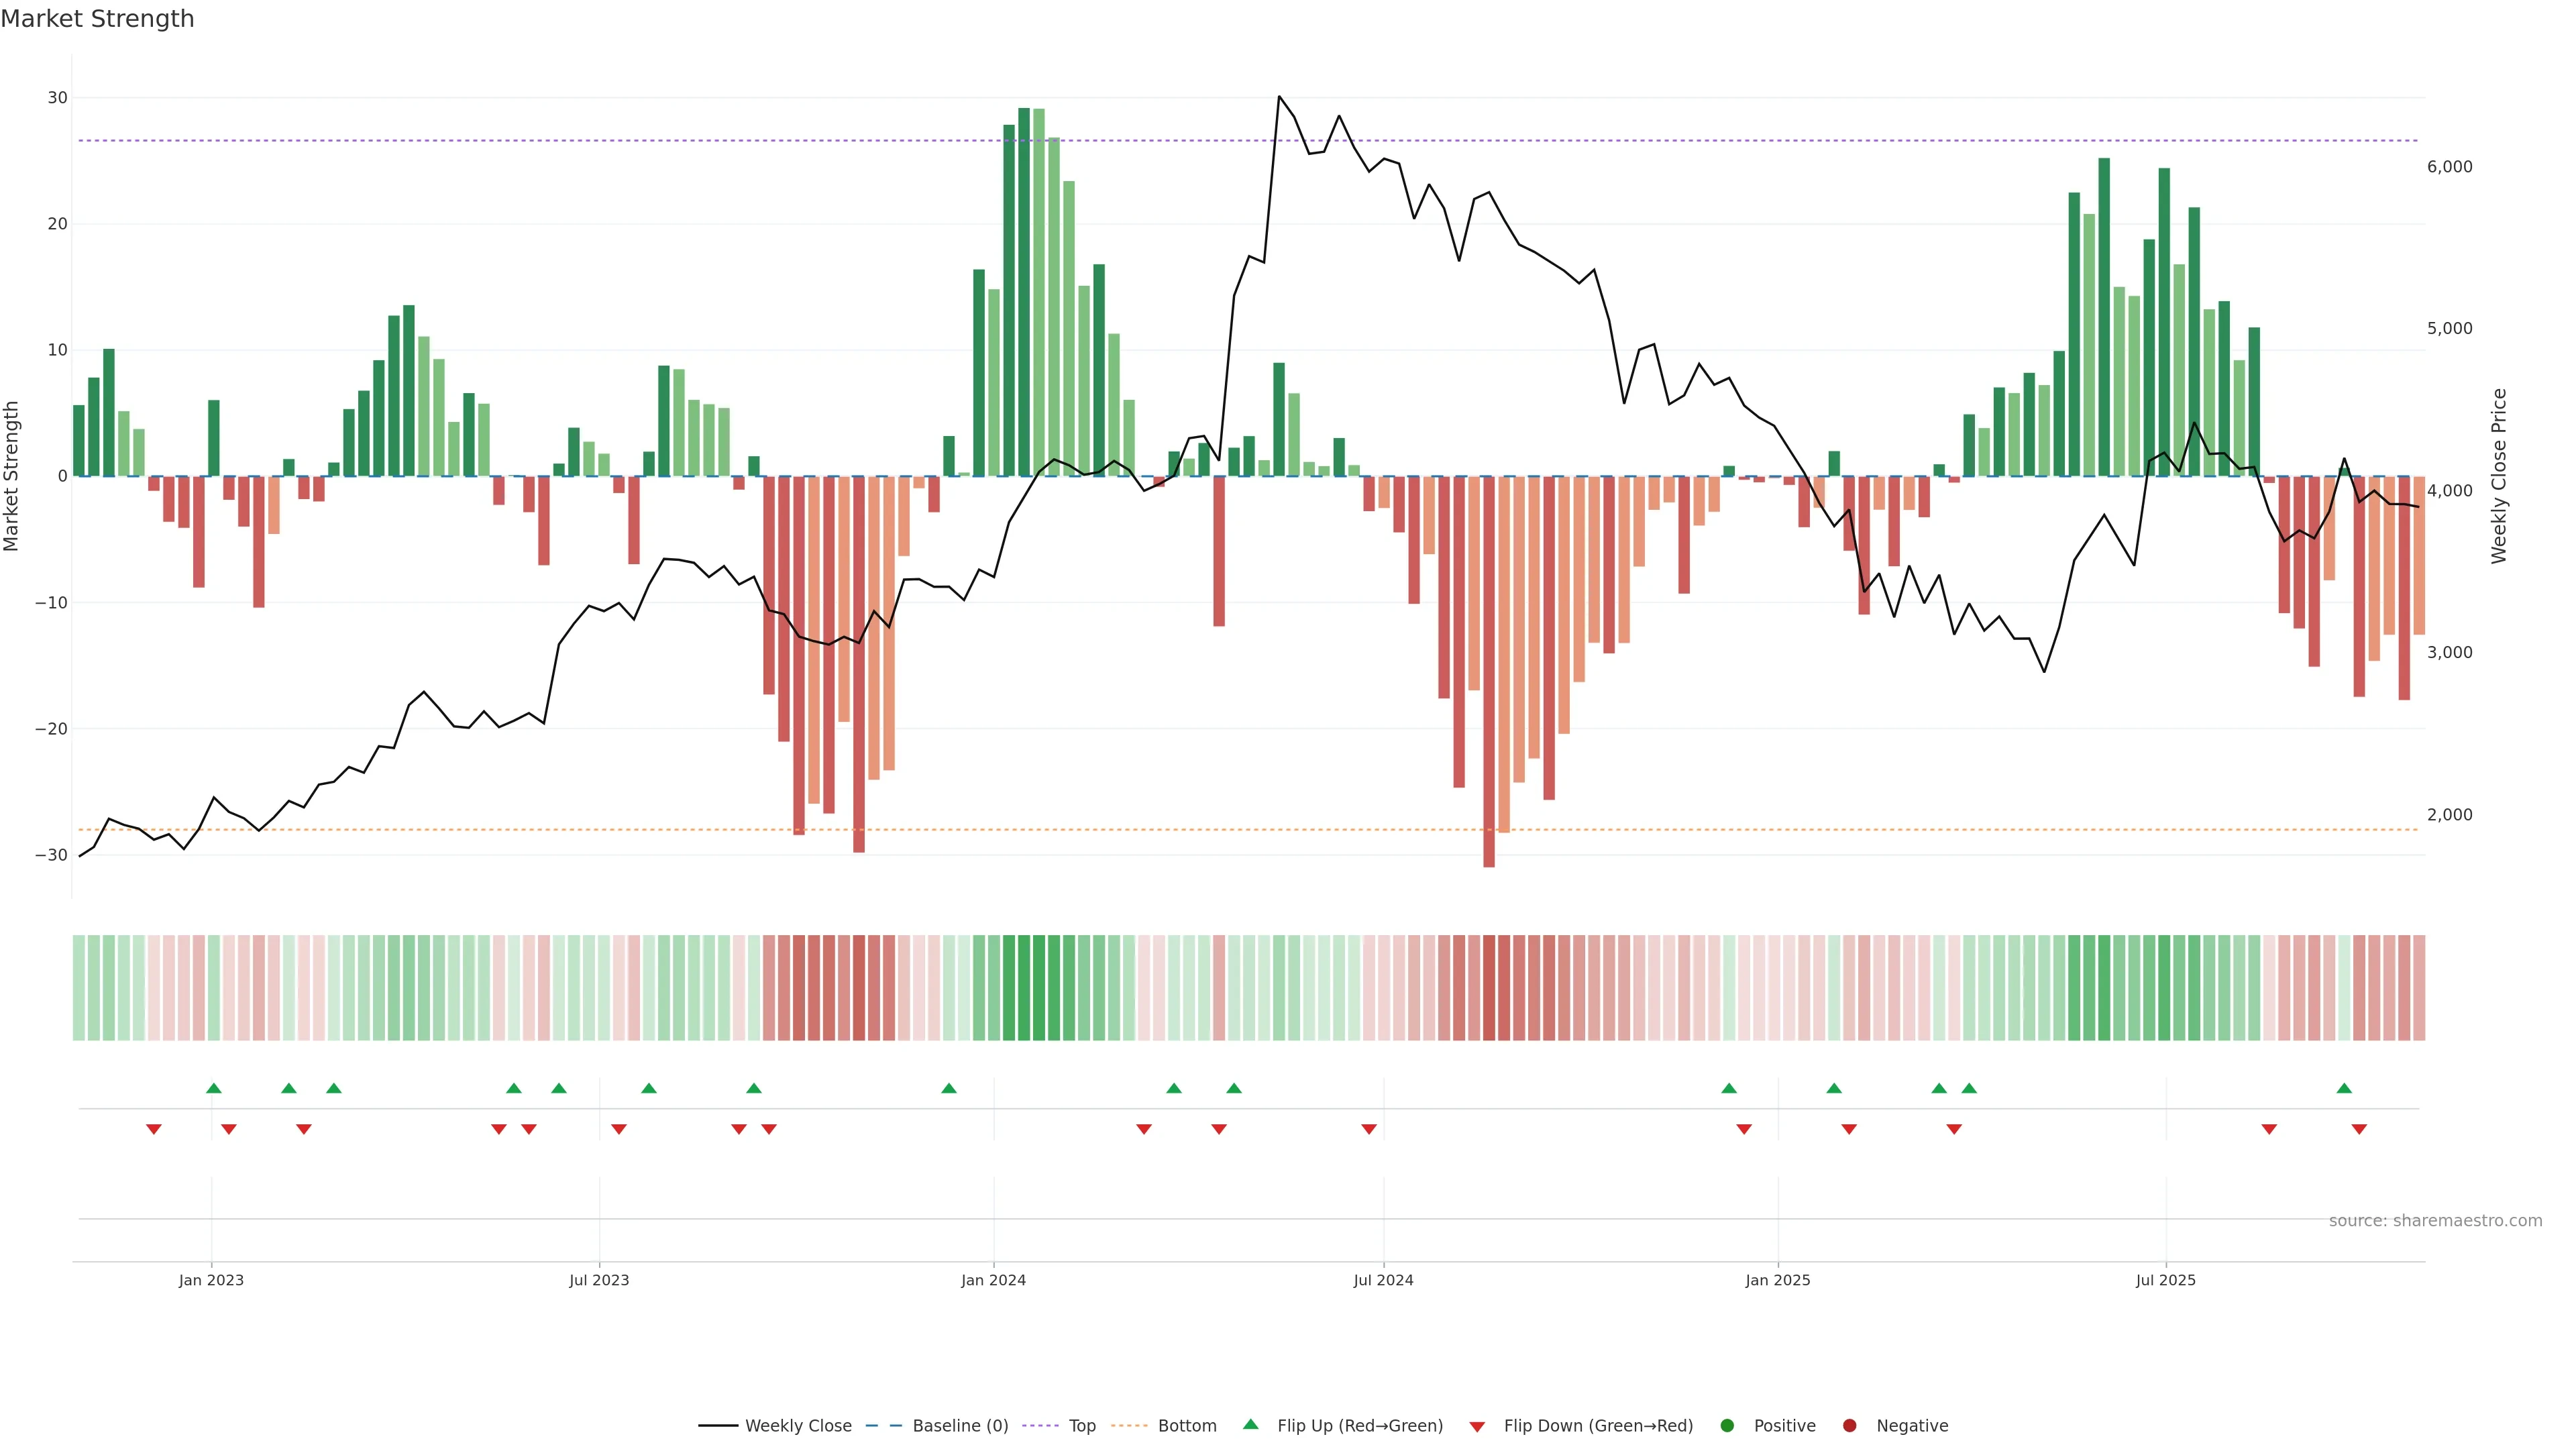The height and width of the screenshot is (1449, 2576).
Task: Click the Negative red circle legend icon
Action: pos(1849,1425)
